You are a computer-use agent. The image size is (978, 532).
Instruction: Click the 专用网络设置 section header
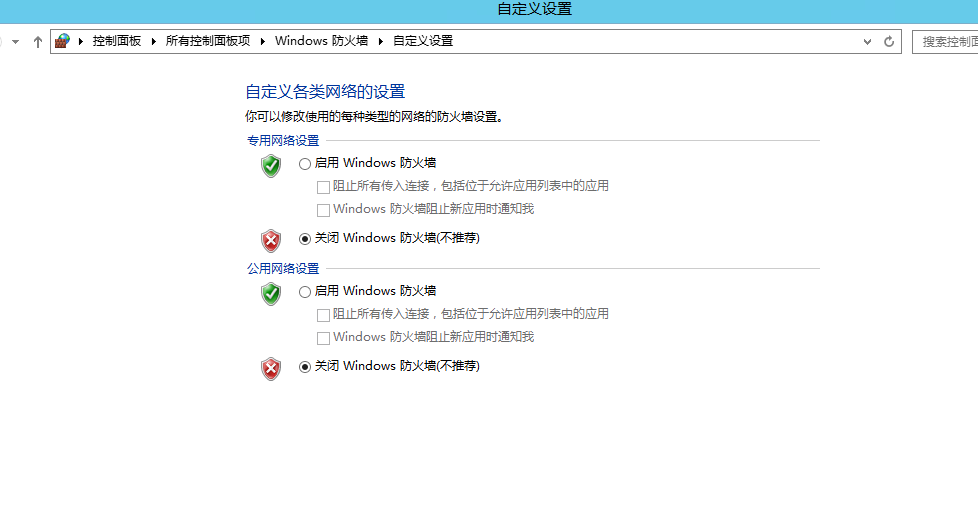(x=283, y=140)
